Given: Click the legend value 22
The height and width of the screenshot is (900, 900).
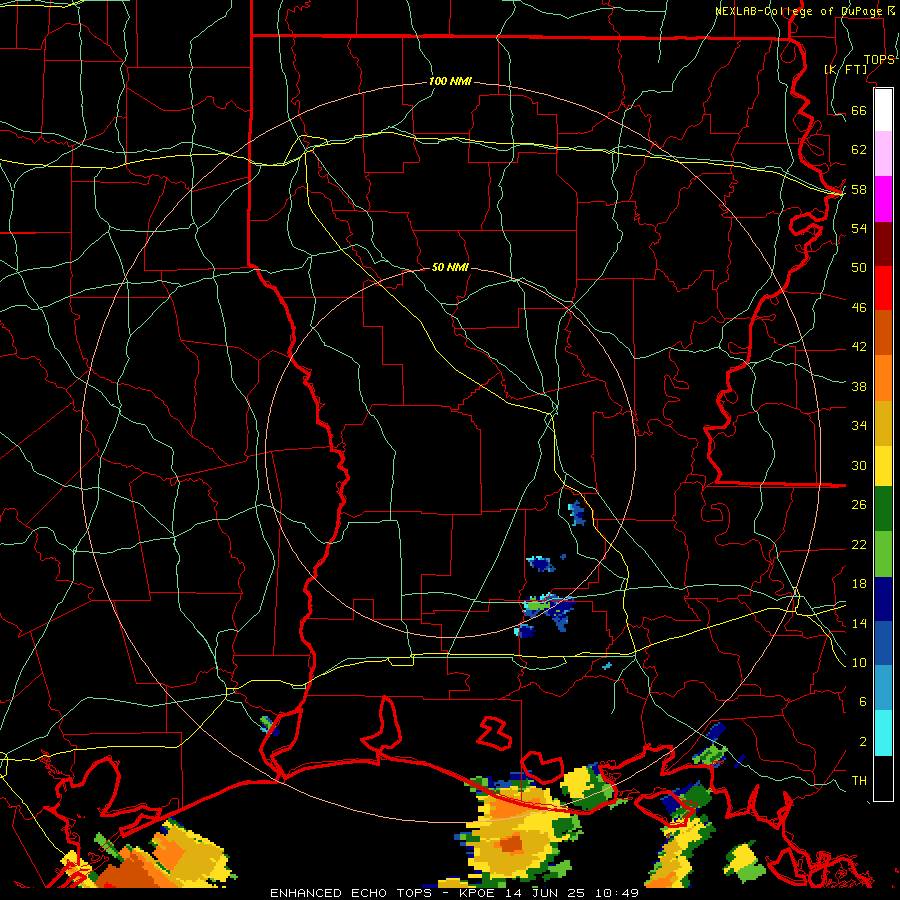Looking at the screenshot, I should click(x=859, y=545).
